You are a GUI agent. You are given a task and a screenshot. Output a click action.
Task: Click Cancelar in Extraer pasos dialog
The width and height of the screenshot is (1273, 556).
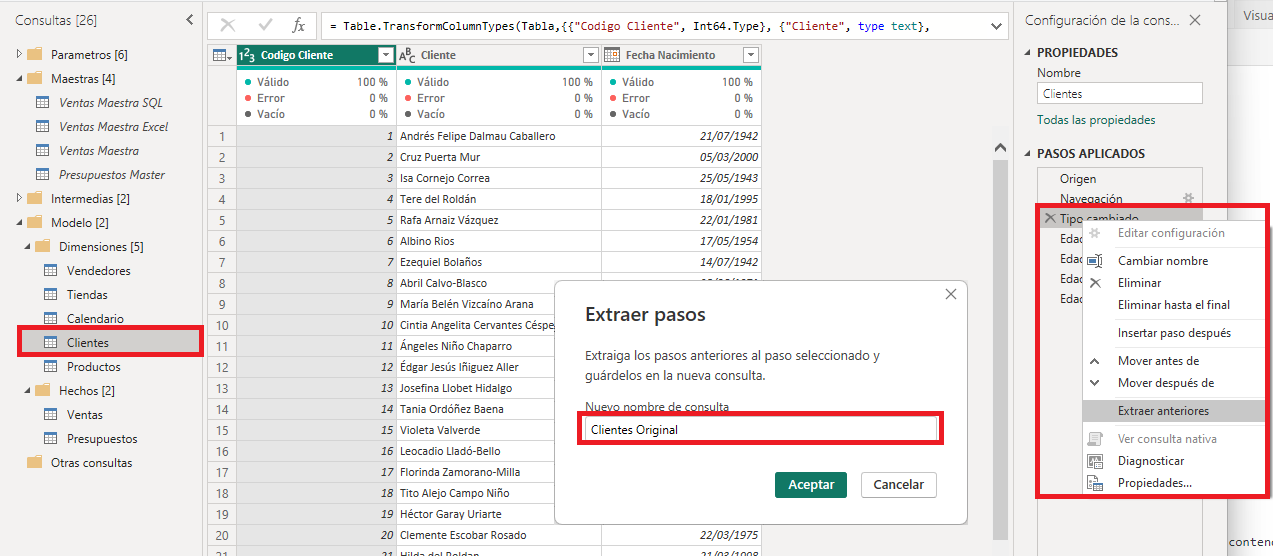(x=899, y=484)
